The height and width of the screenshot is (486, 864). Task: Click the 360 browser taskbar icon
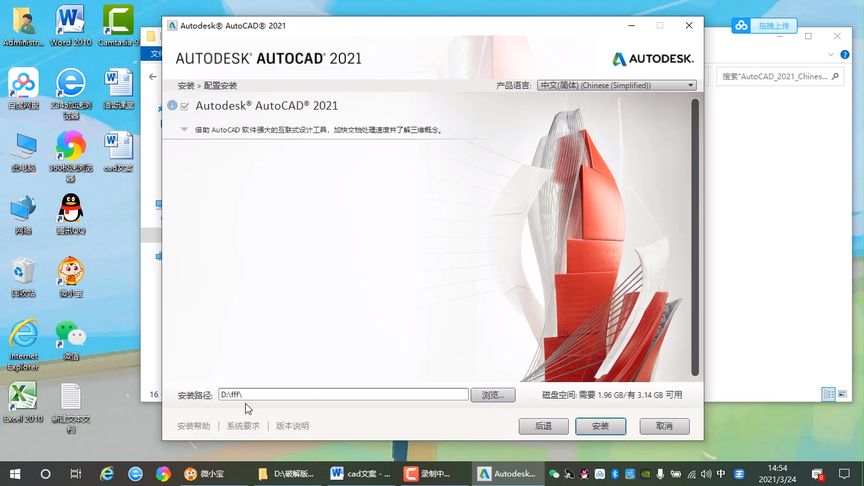tap(163, 474)
